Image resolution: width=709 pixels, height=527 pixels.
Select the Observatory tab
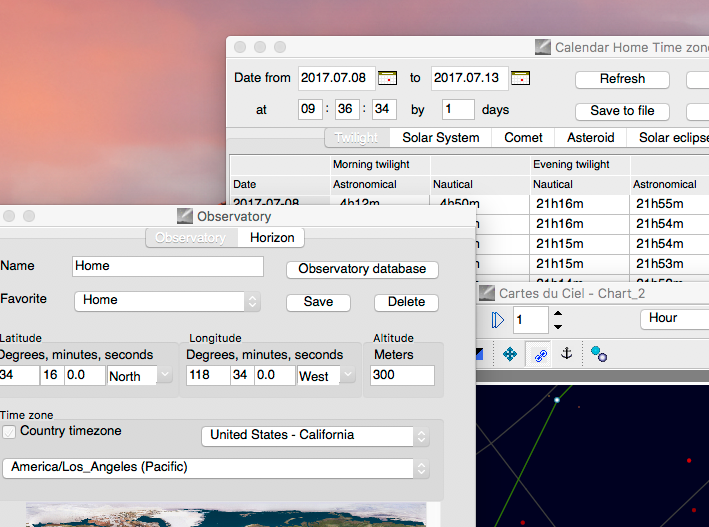coord(191,237)
